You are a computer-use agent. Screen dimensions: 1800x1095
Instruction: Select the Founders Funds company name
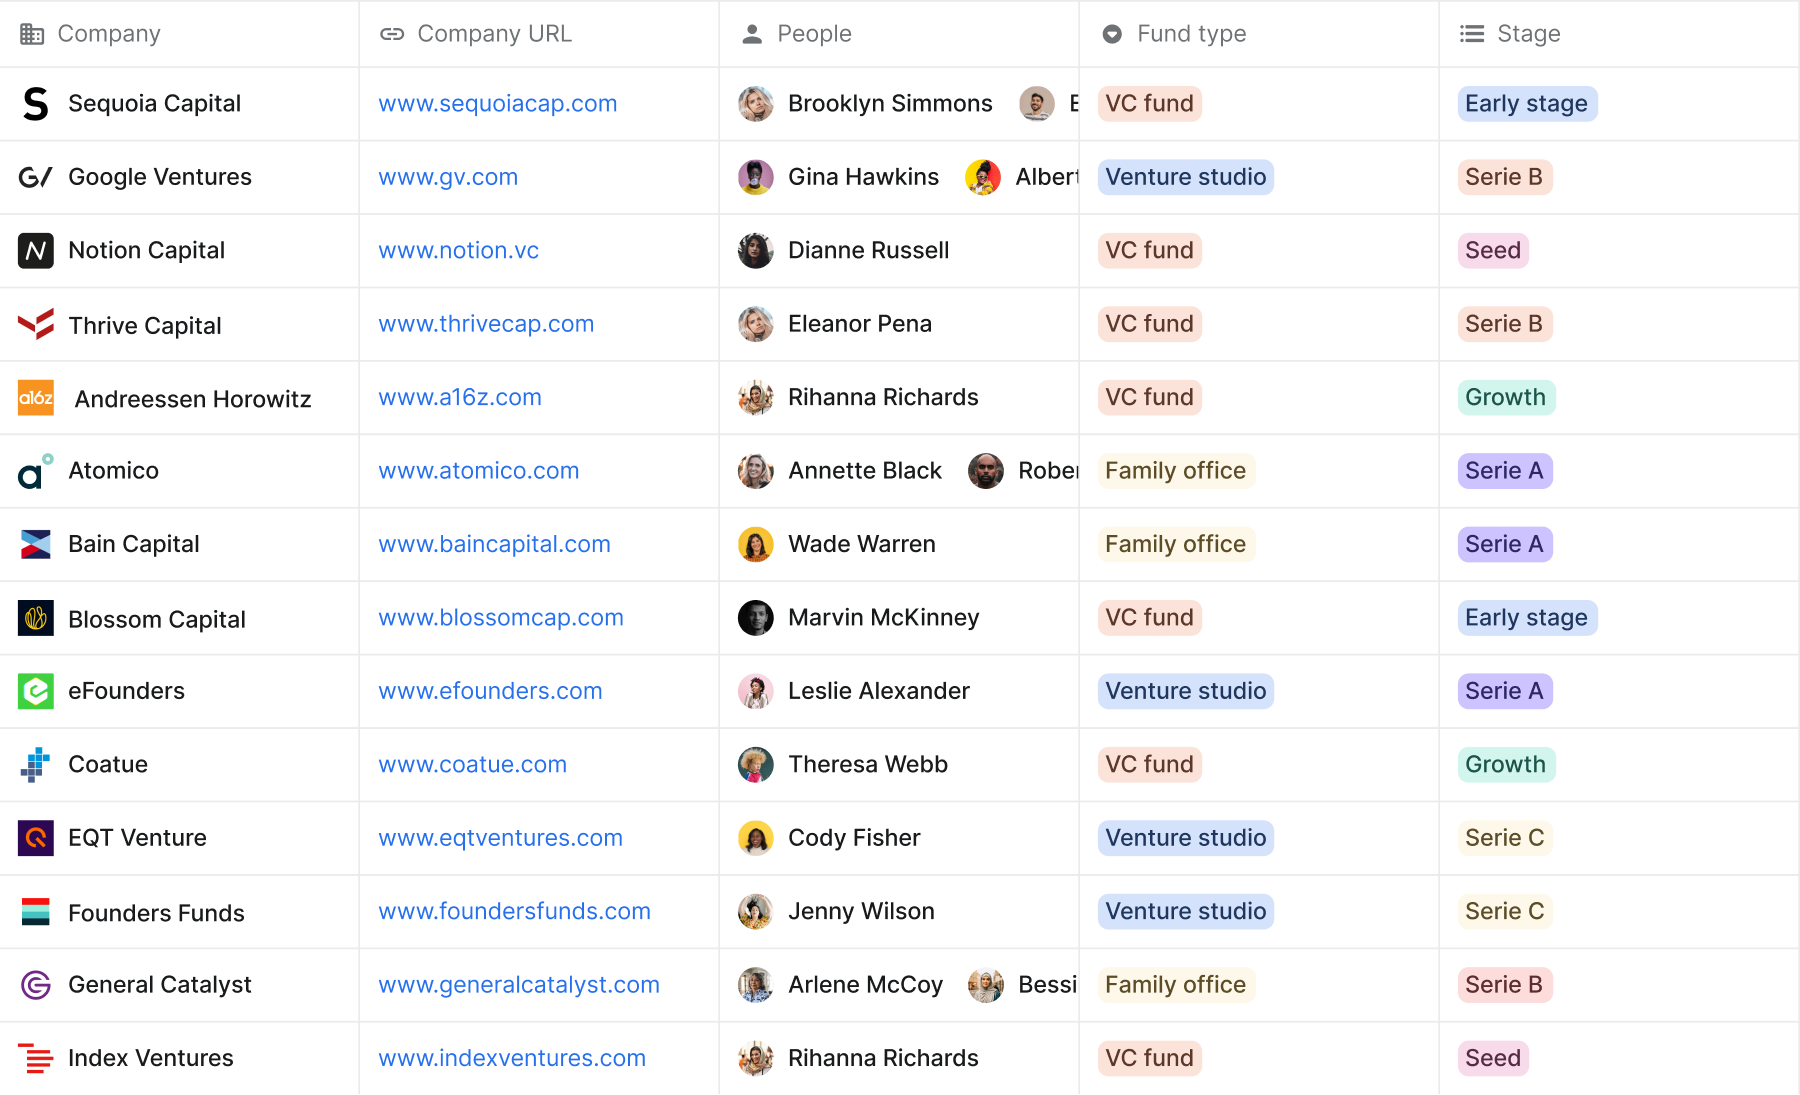pyautogui.click(x=156, y=913)
